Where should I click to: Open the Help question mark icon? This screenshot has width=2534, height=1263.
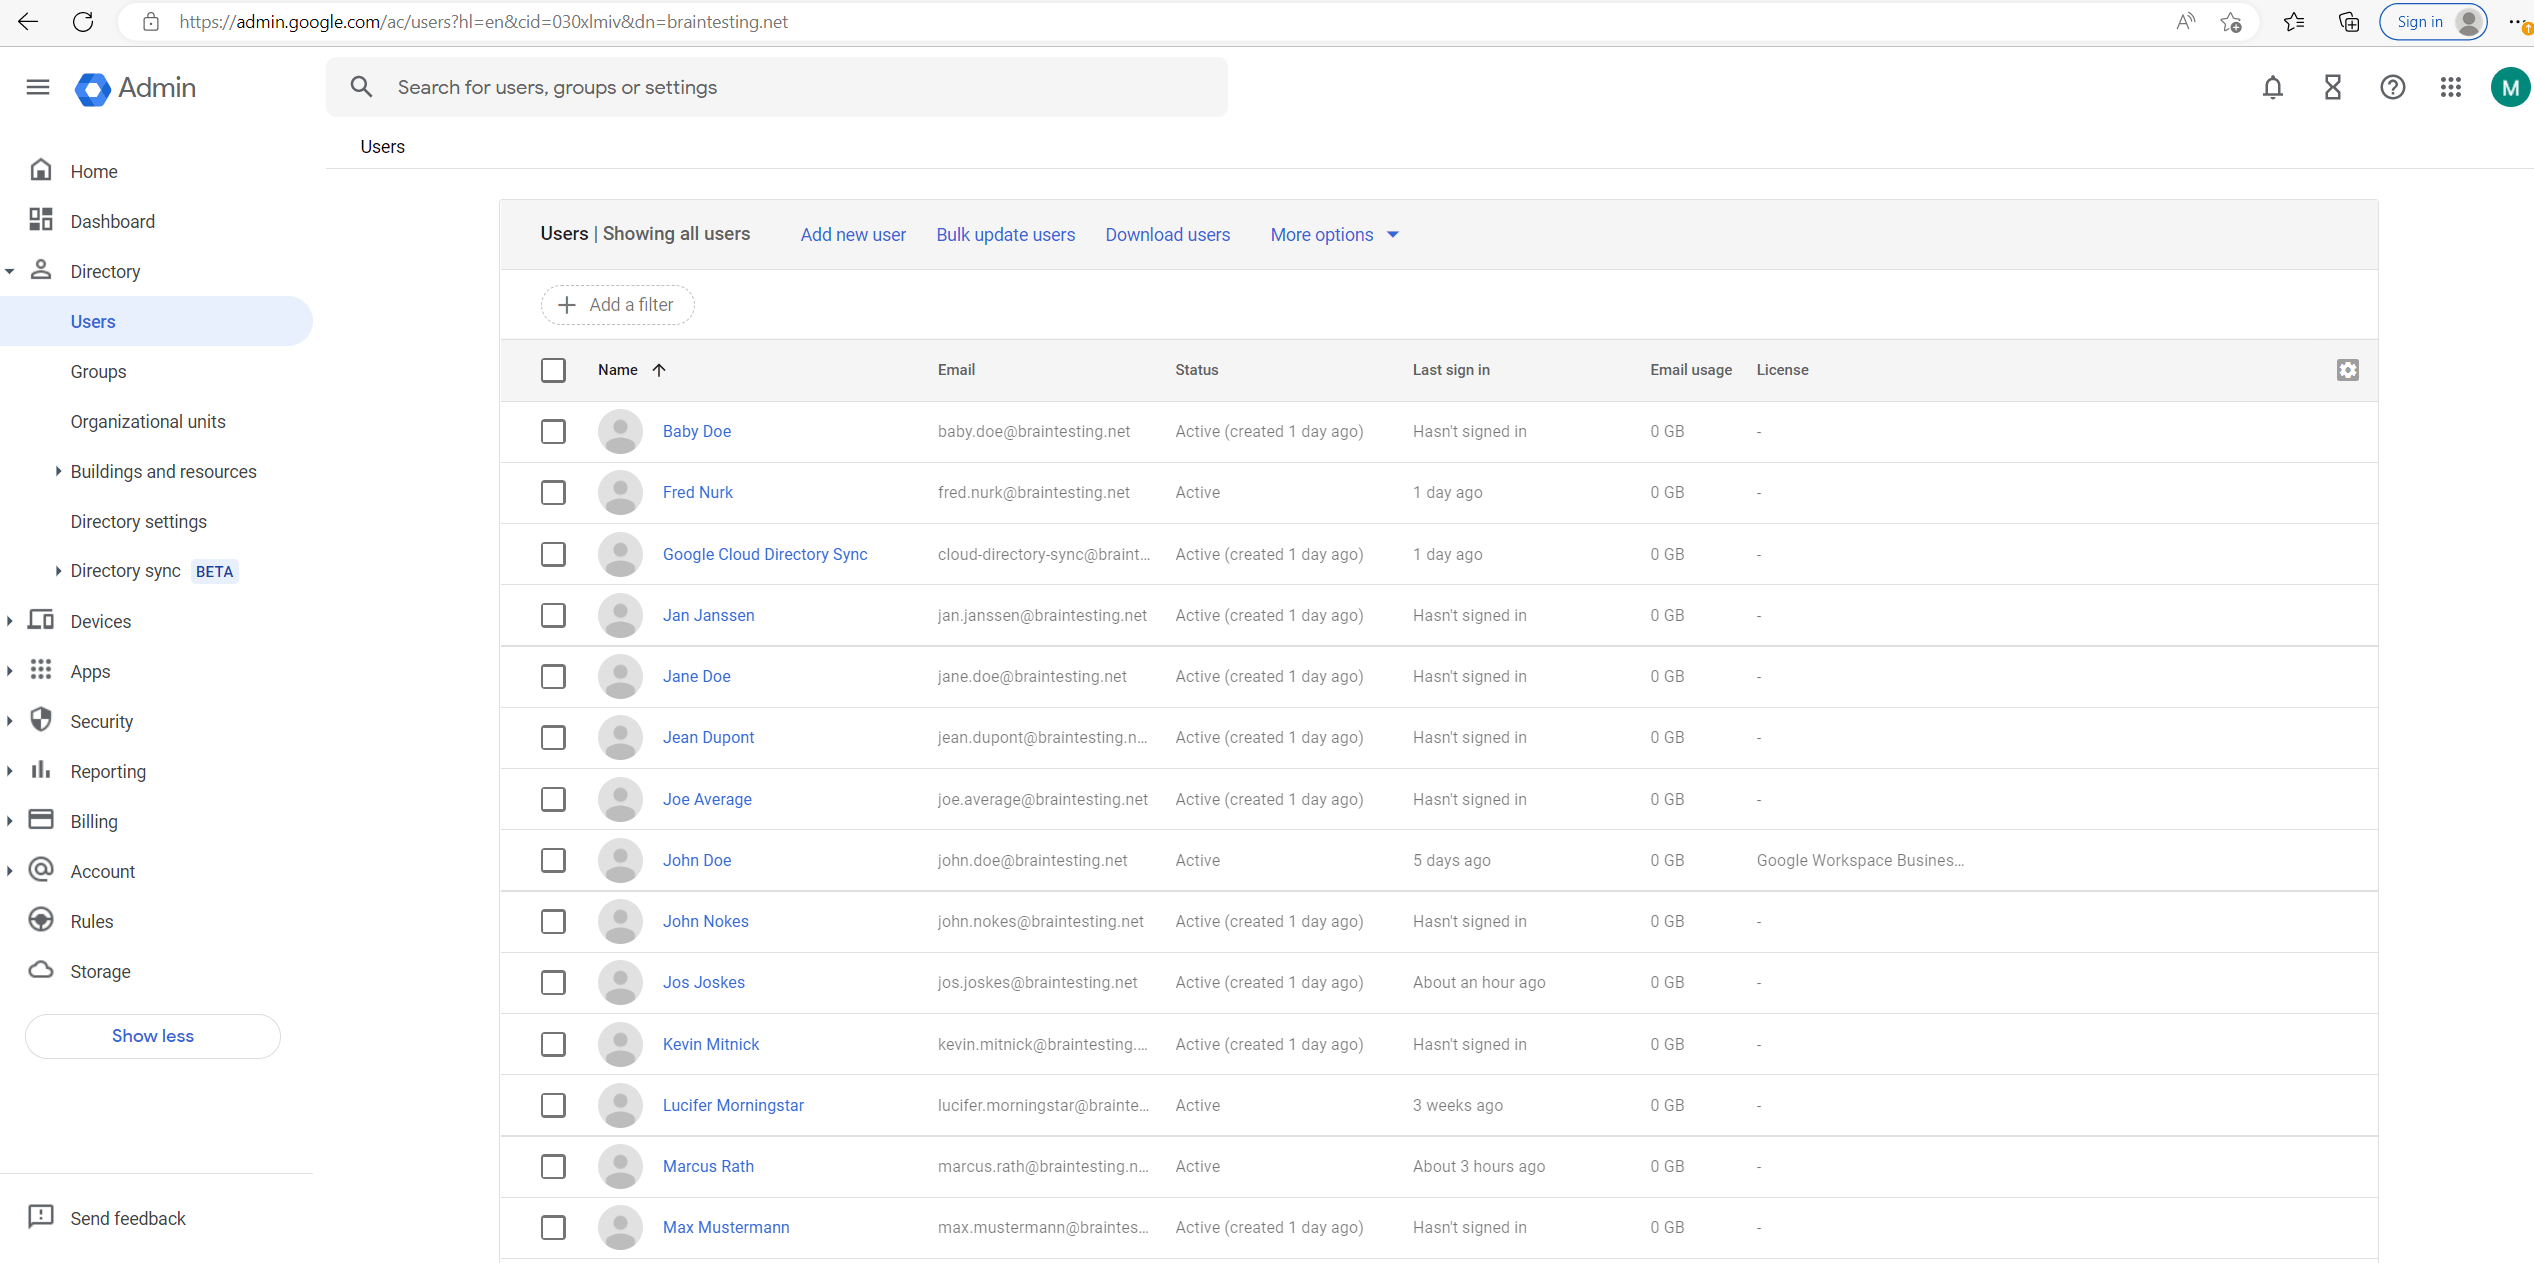(2392, 87)
